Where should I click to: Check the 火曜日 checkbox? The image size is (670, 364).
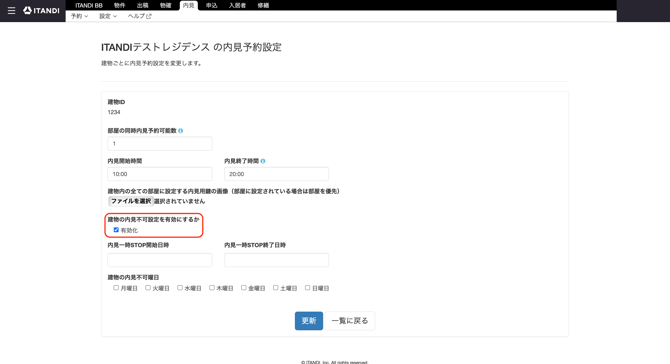(x=148, y=288)
